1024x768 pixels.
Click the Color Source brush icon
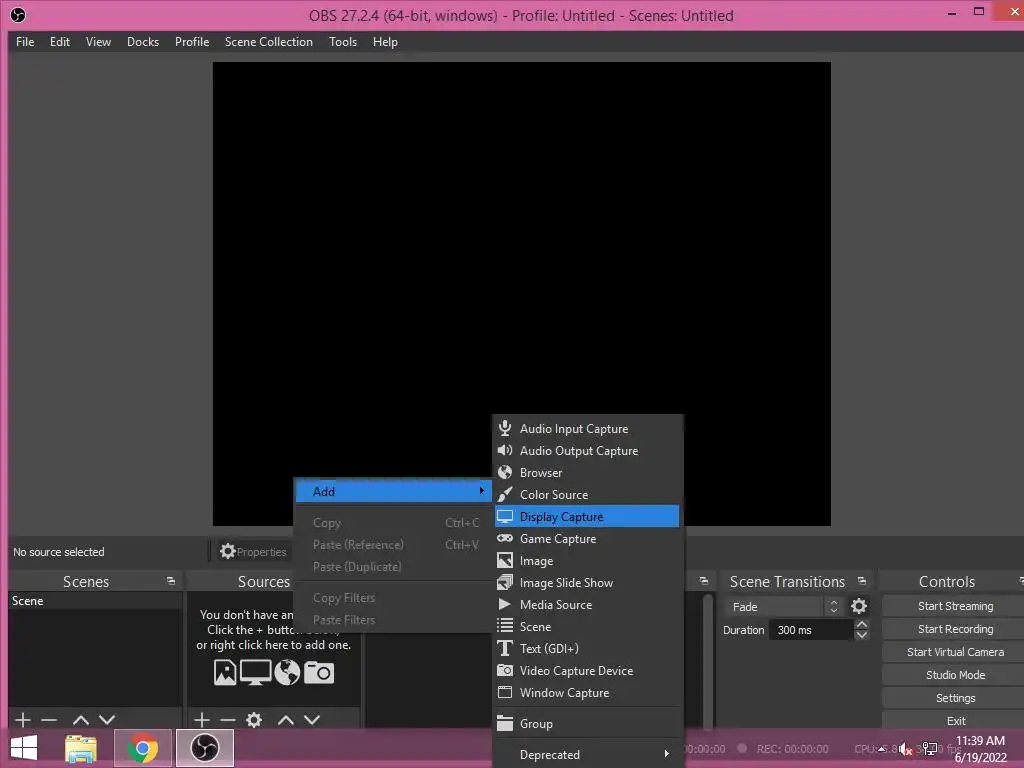click(x=505, y=494)
